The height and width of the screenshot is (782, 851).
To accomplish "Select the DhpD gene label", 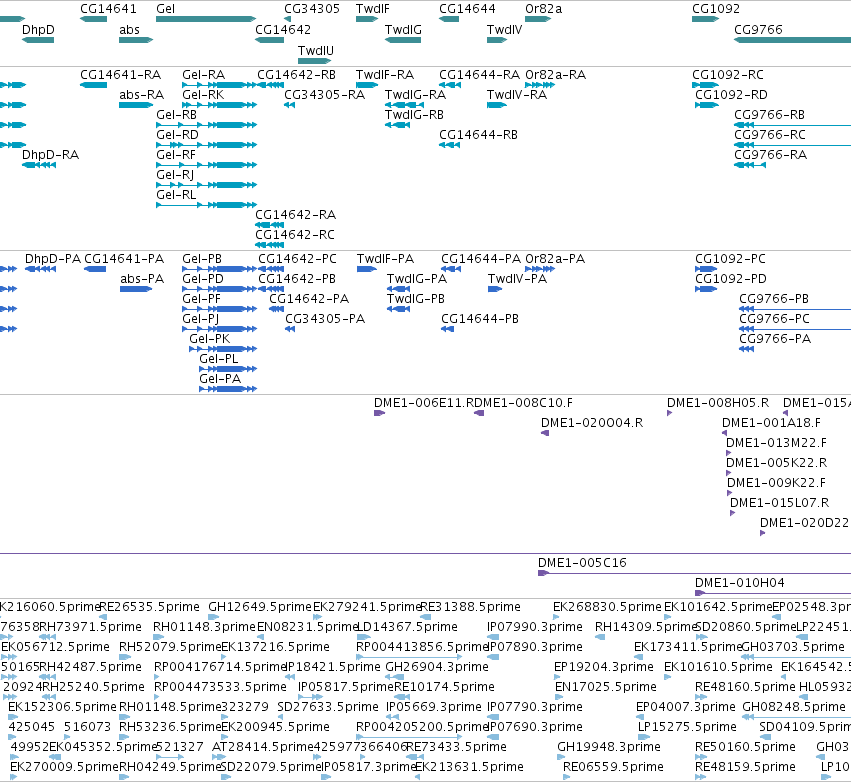I will pyautogui.click(x=38, y=29).
